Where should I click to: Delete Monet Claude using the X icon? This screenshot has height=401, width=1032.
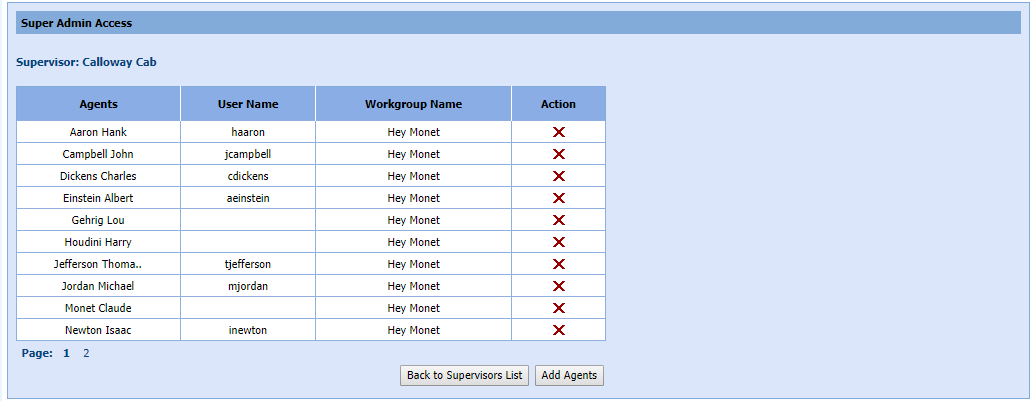(x=559, y=308)
